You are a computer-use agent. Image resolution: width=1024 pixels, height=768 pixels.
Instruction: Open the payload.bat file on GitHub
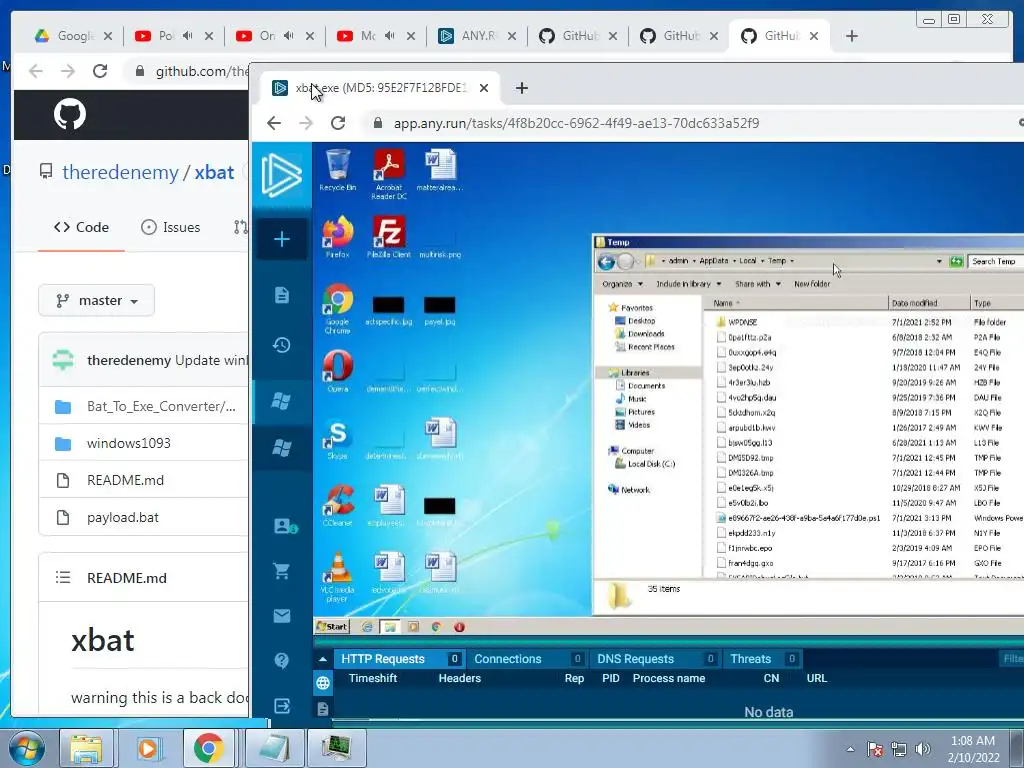(x=123, y=517)
